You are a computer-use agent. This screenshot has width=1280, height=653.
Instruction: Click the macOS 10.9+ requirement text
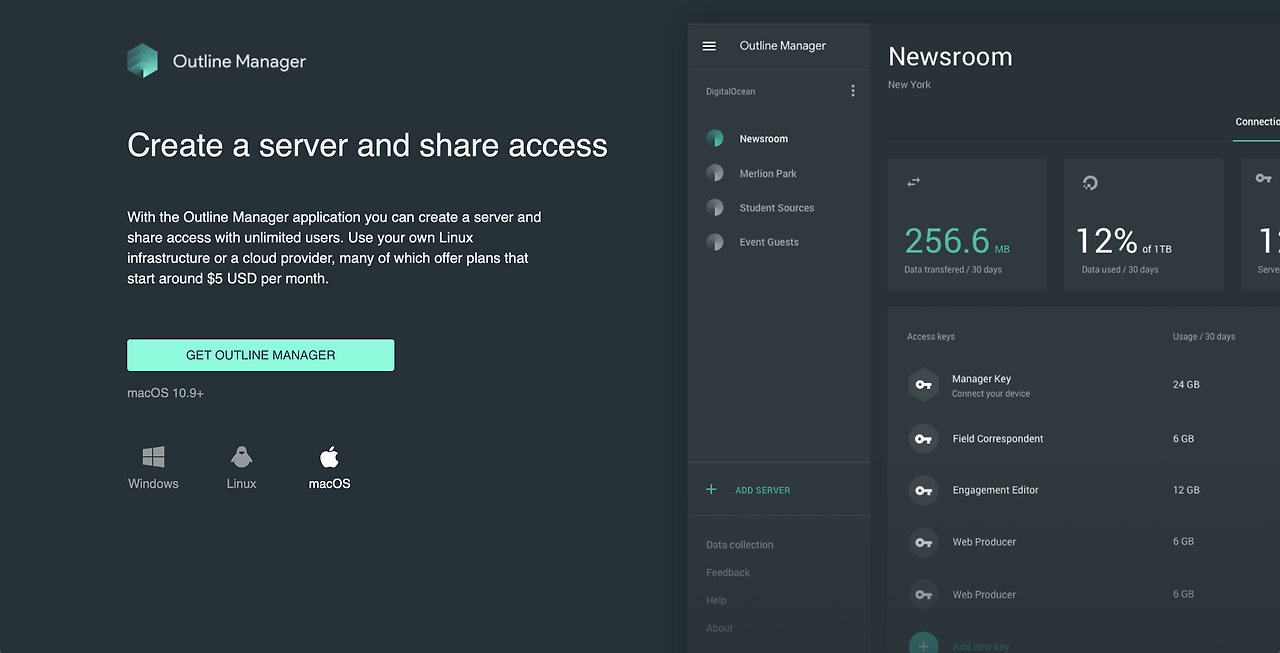[166, 393]
